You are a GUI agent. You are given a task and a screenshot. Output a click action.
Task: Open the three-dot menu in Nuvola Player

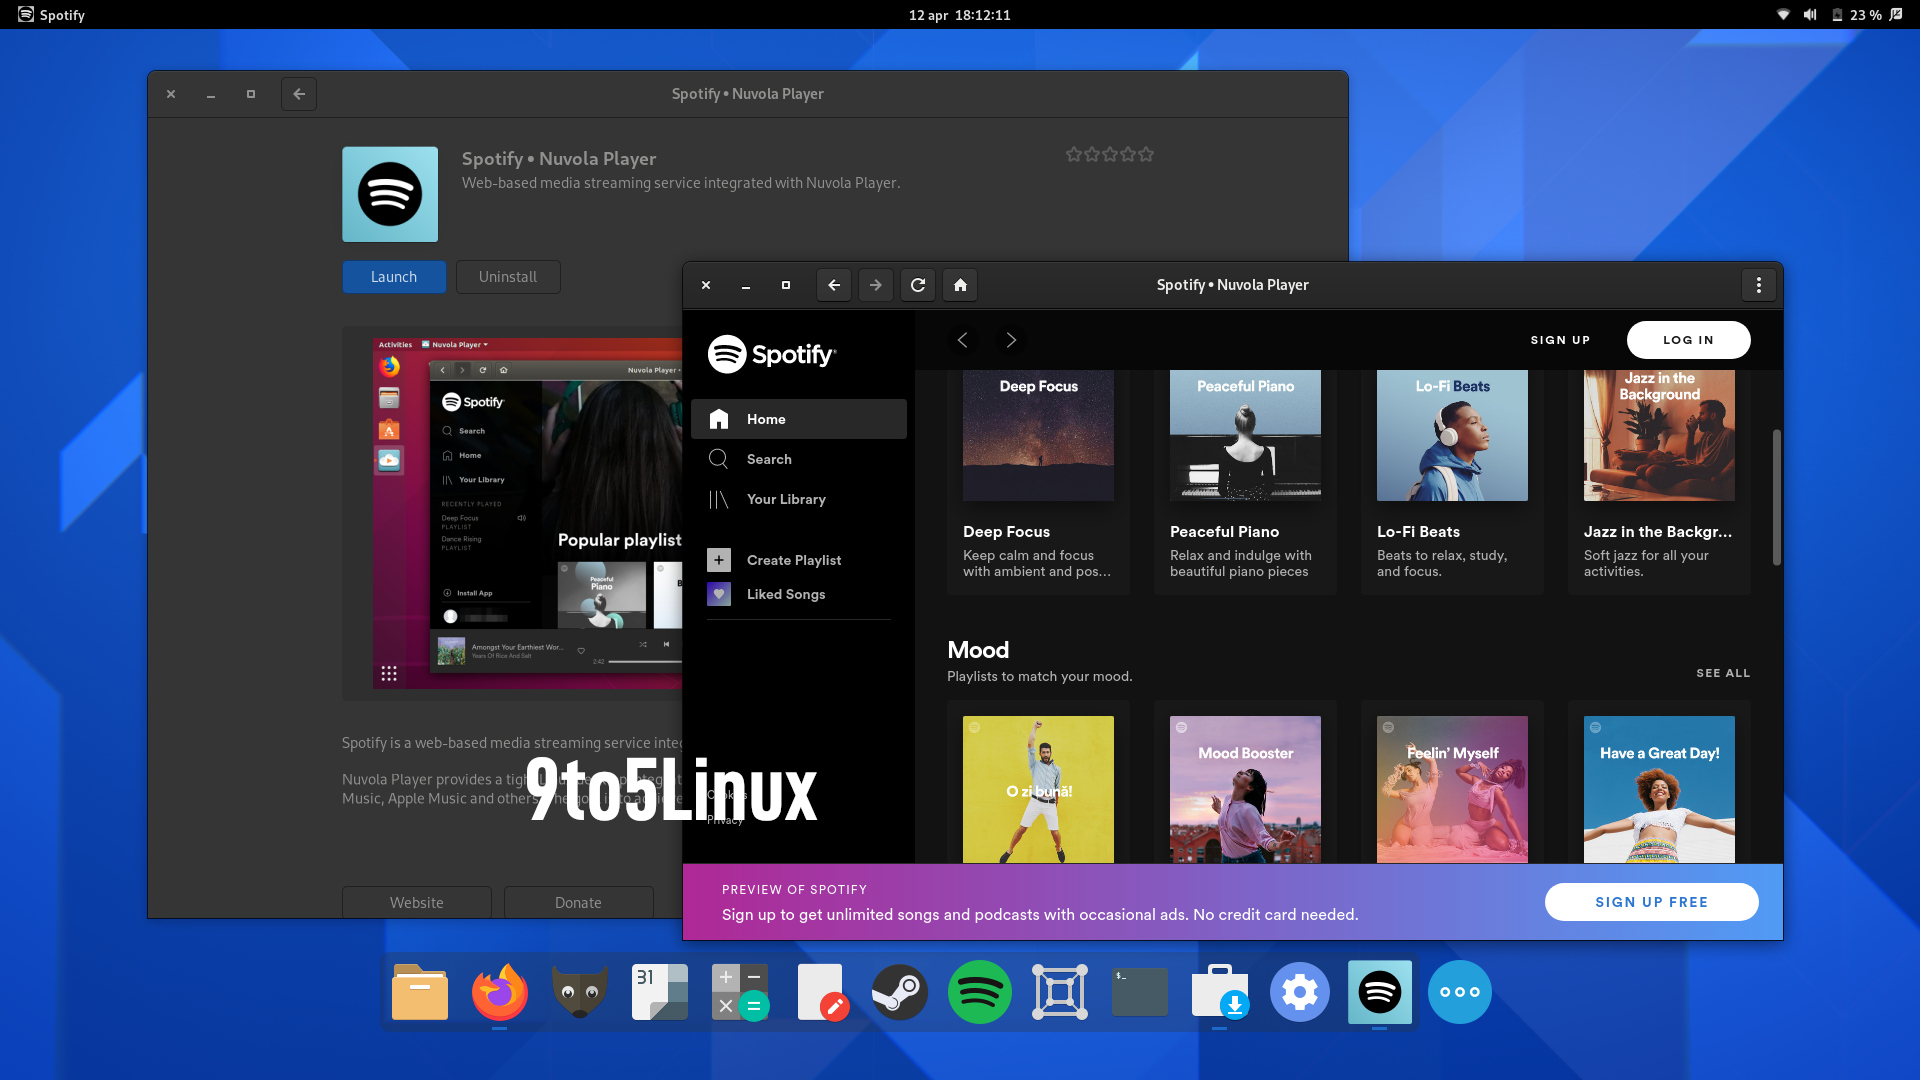click(1758, 285)
